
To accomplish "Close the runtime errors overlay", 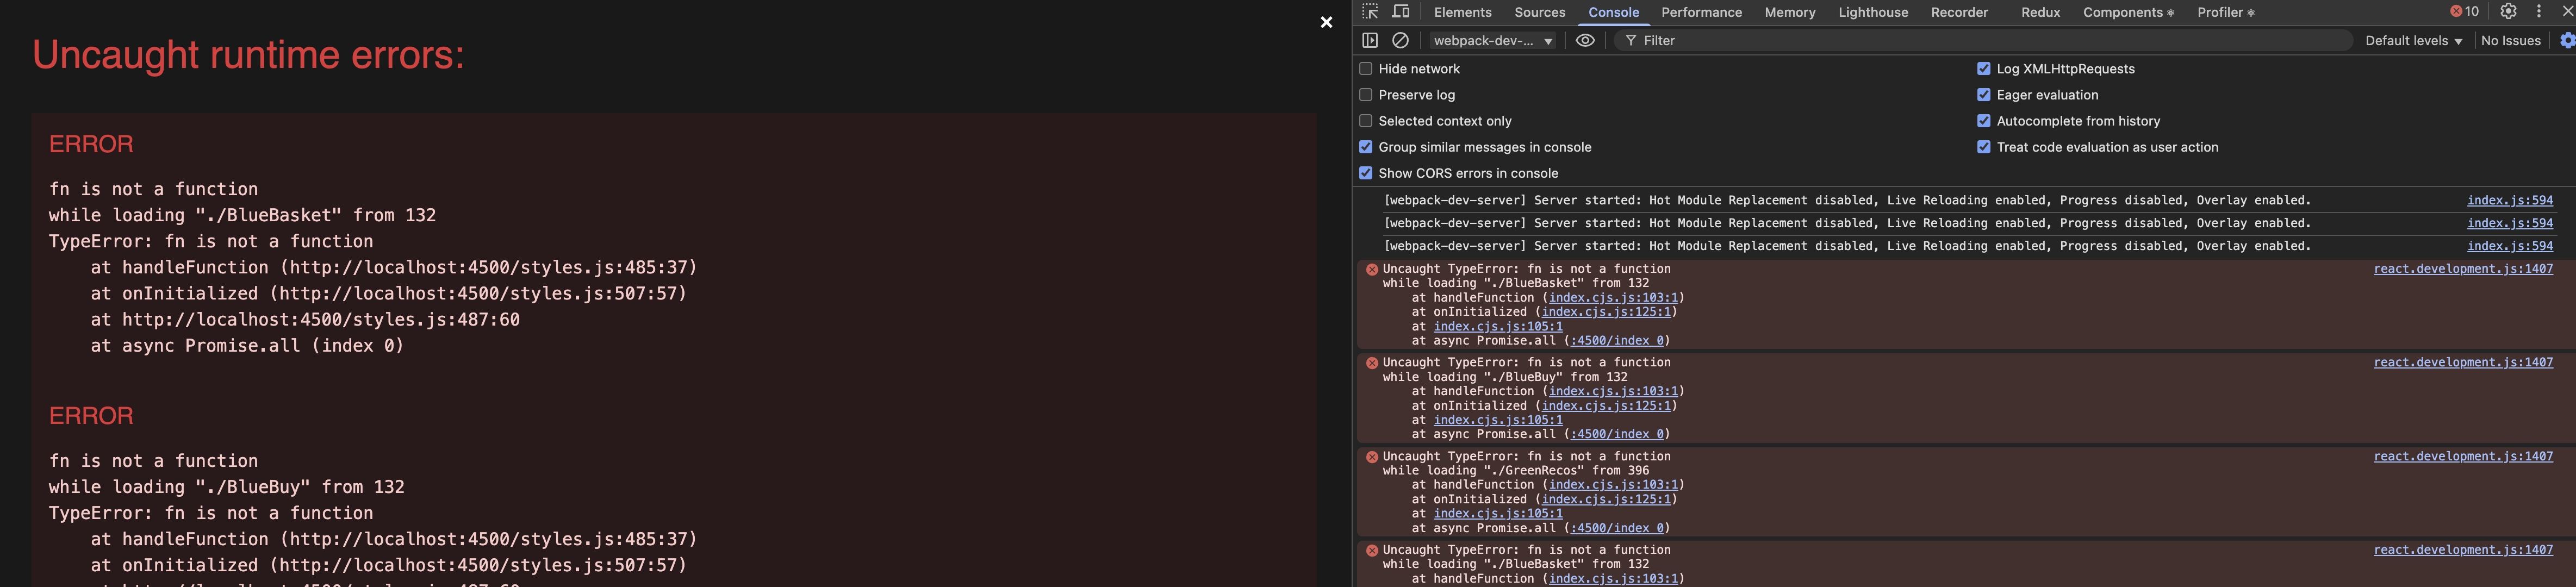I will click(x=1326, y=22).
